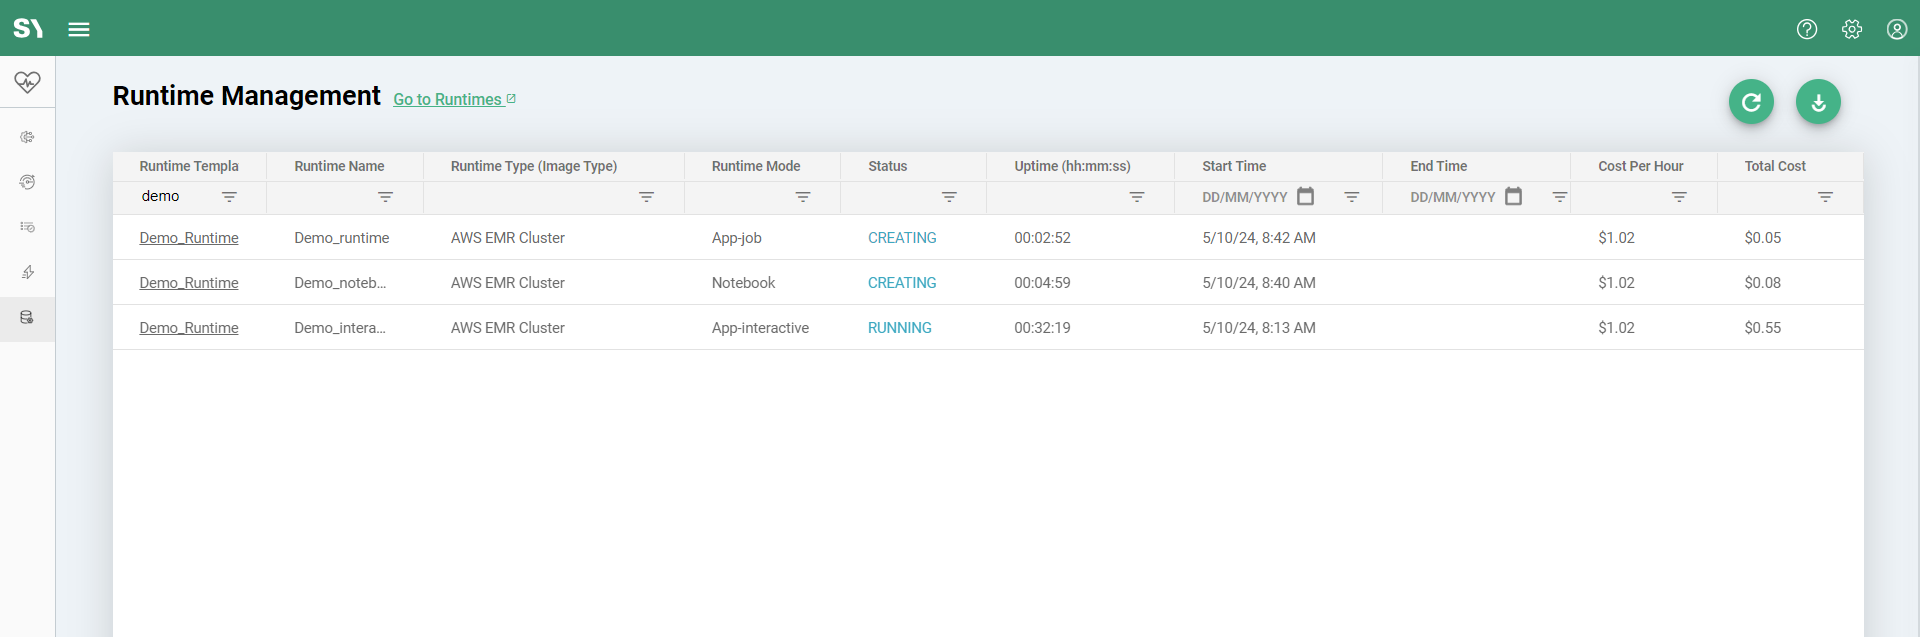This screenshot has width=1920, height=637.
Task: Click the lightning bolt sidebar icon
Action: coord(27,272)
